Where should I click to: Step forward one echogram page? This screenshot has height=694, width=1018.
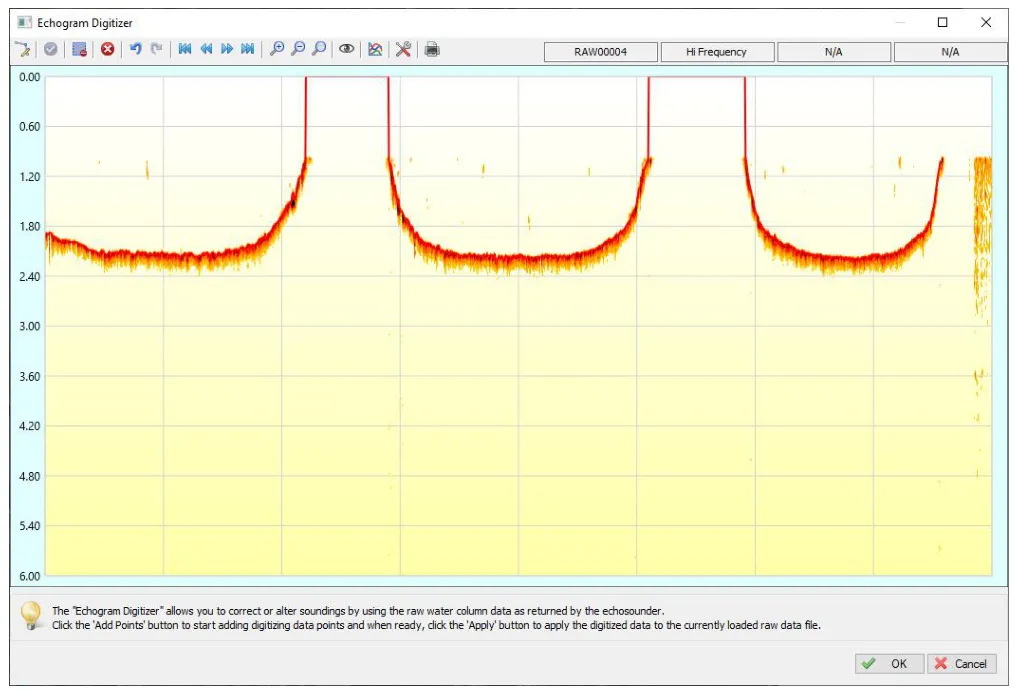[227, 49]
